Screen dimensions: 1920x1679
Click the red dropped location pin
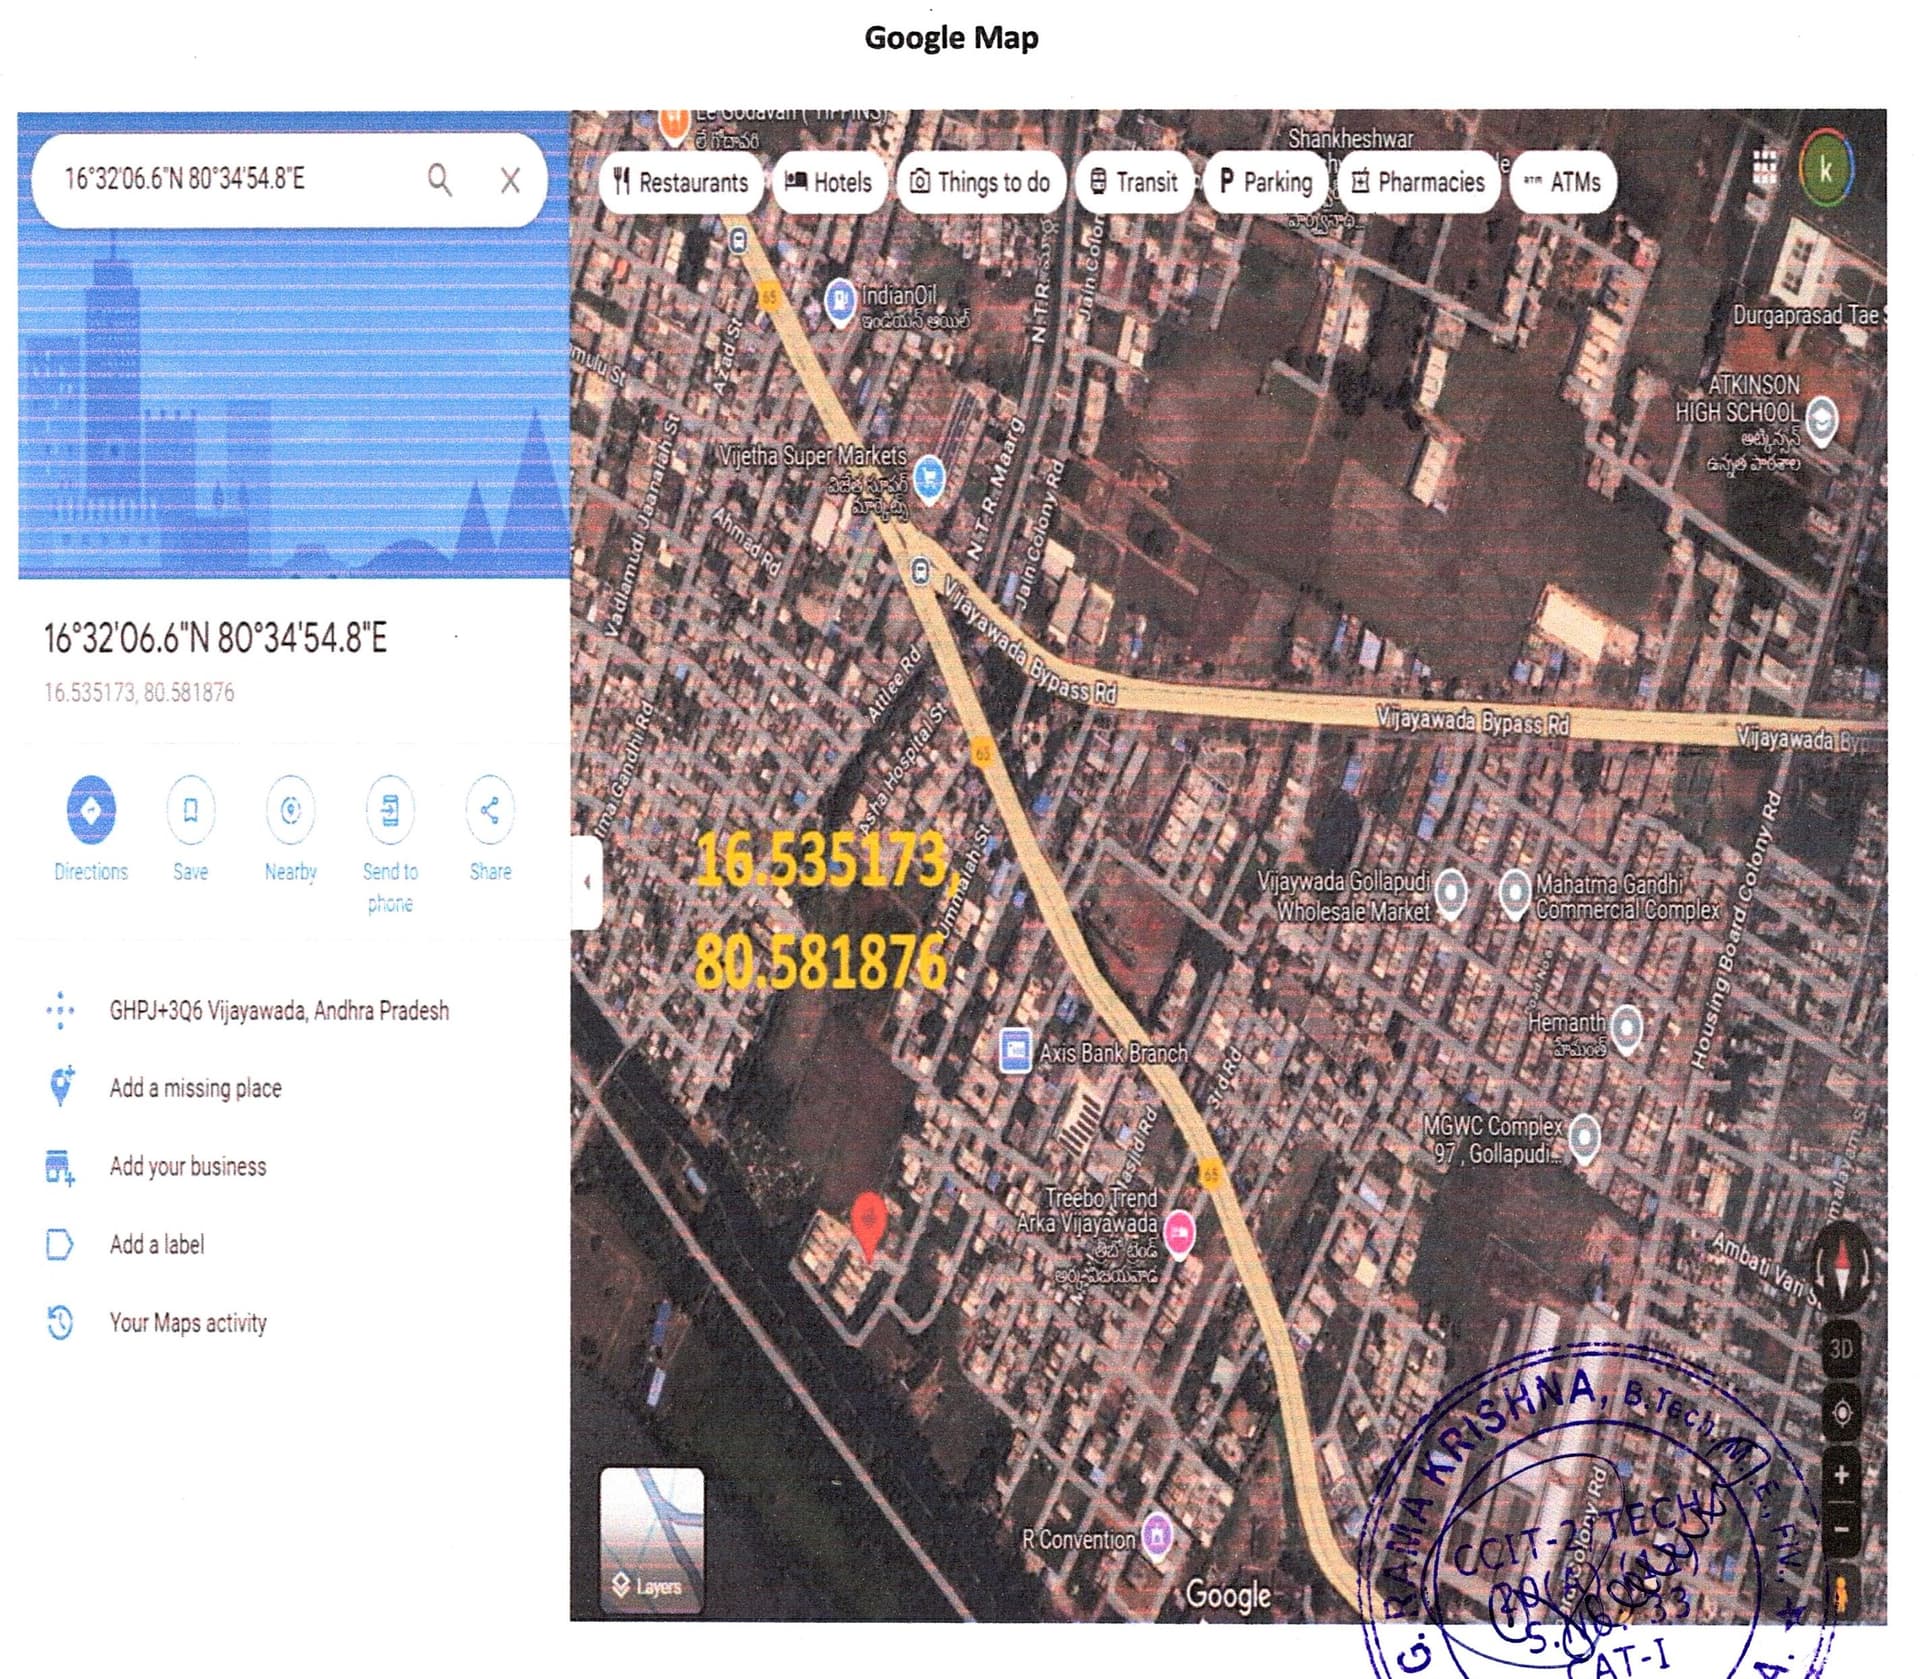tap(868, 1224)
